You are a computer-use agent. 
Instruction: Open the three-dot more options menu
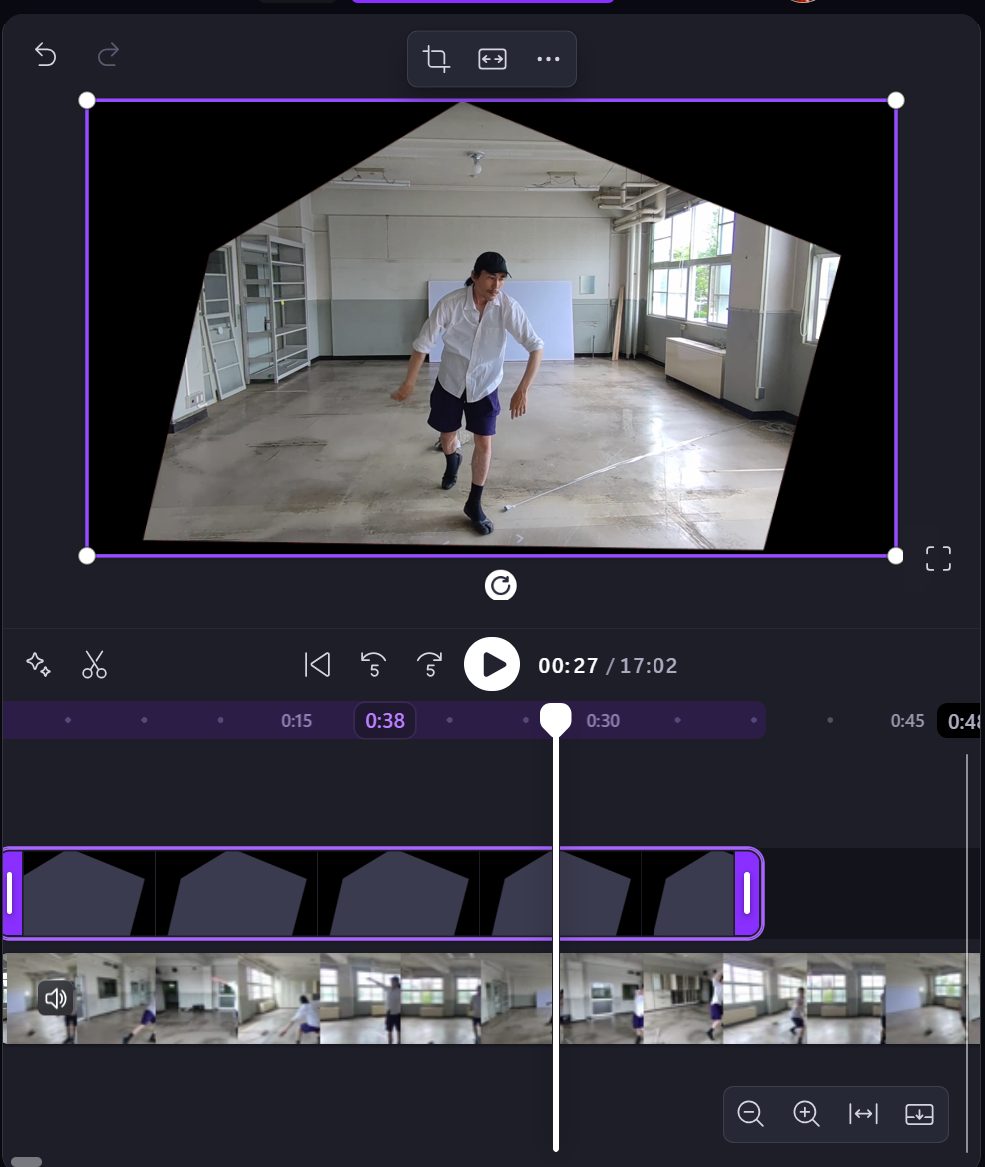click(x=548, y=59)
